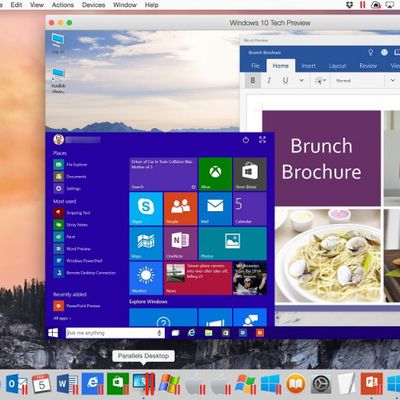Select the Home ribbon tab

[x=281, y=66]
